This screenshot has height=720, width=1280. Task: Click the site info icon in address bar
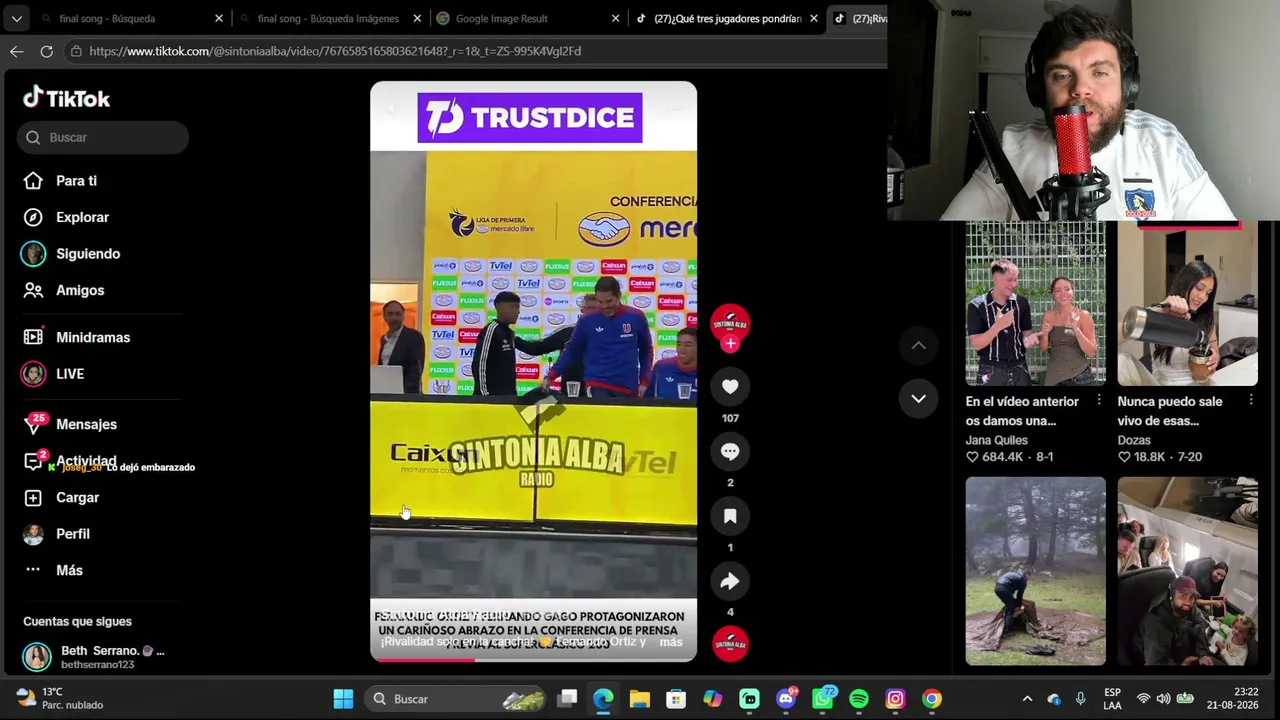click(76, 51)
